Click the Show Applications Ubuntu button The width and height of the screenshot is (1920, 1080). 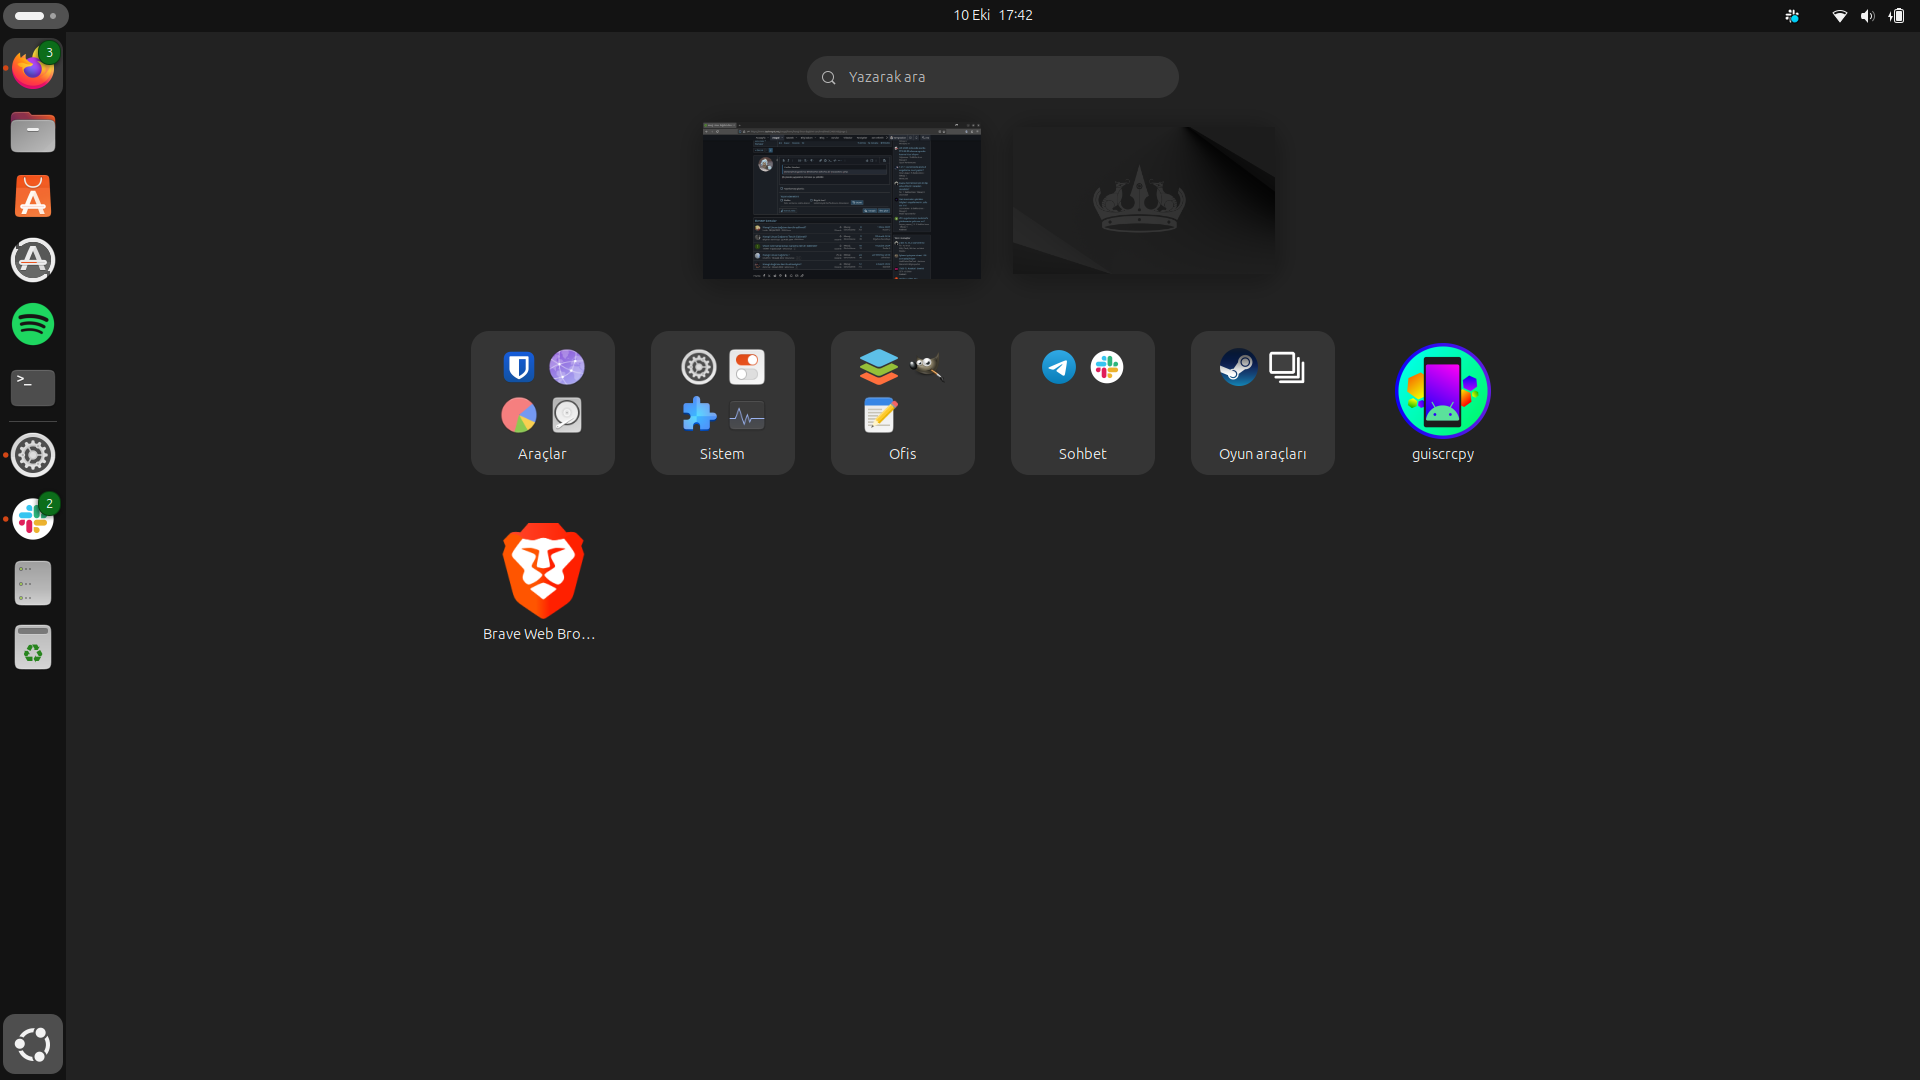tap(33, 1044)
